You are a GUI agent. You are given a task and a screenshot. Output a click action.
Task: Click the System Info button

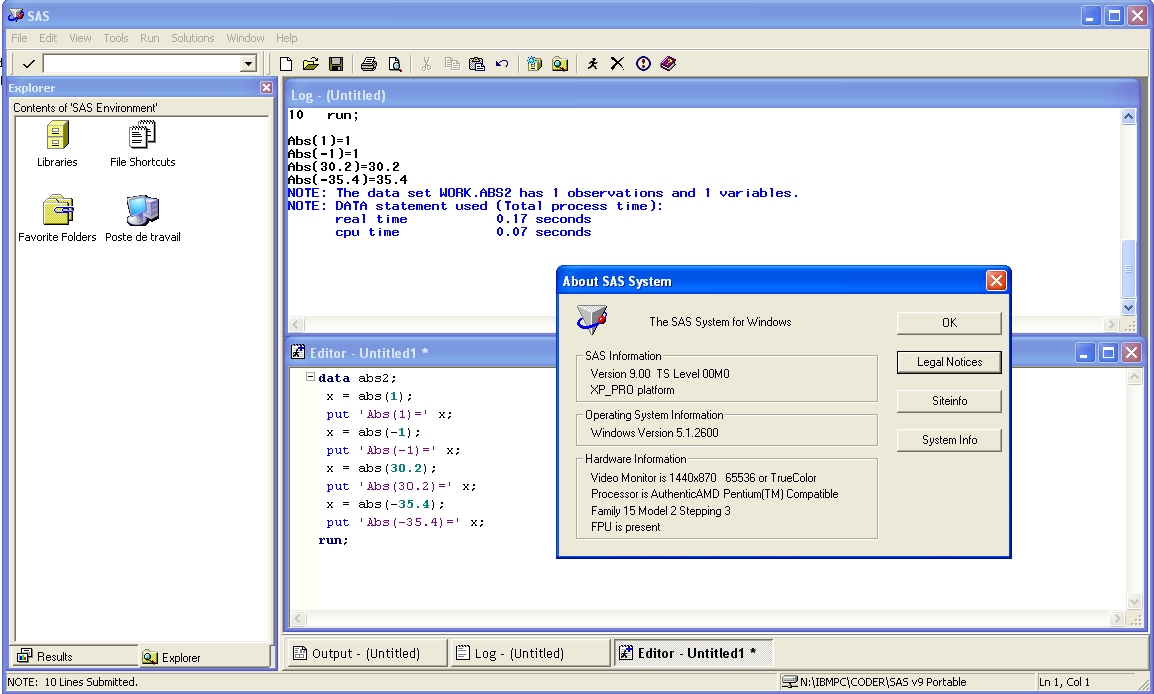(x=949, y=440)
